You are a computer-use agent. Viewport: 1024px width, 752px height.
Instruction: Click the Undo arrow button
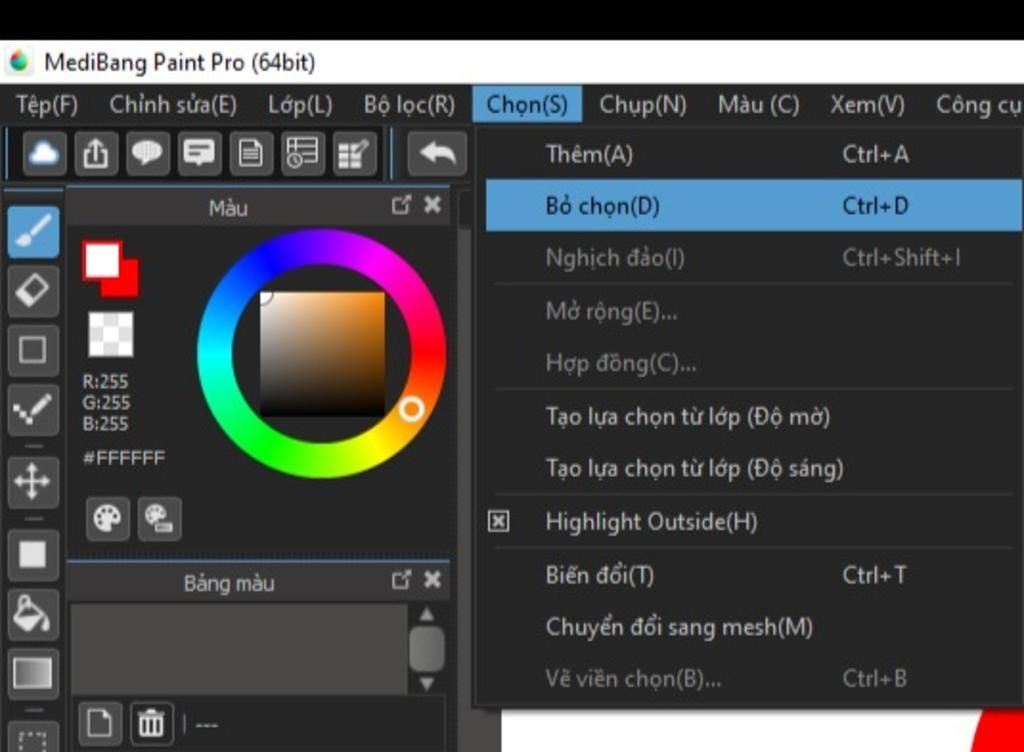(x=437, y=154)
